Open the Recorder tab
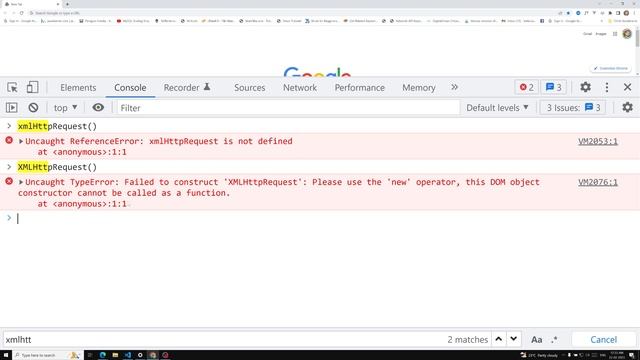640x360 pixels. click(x=187, y=87)
